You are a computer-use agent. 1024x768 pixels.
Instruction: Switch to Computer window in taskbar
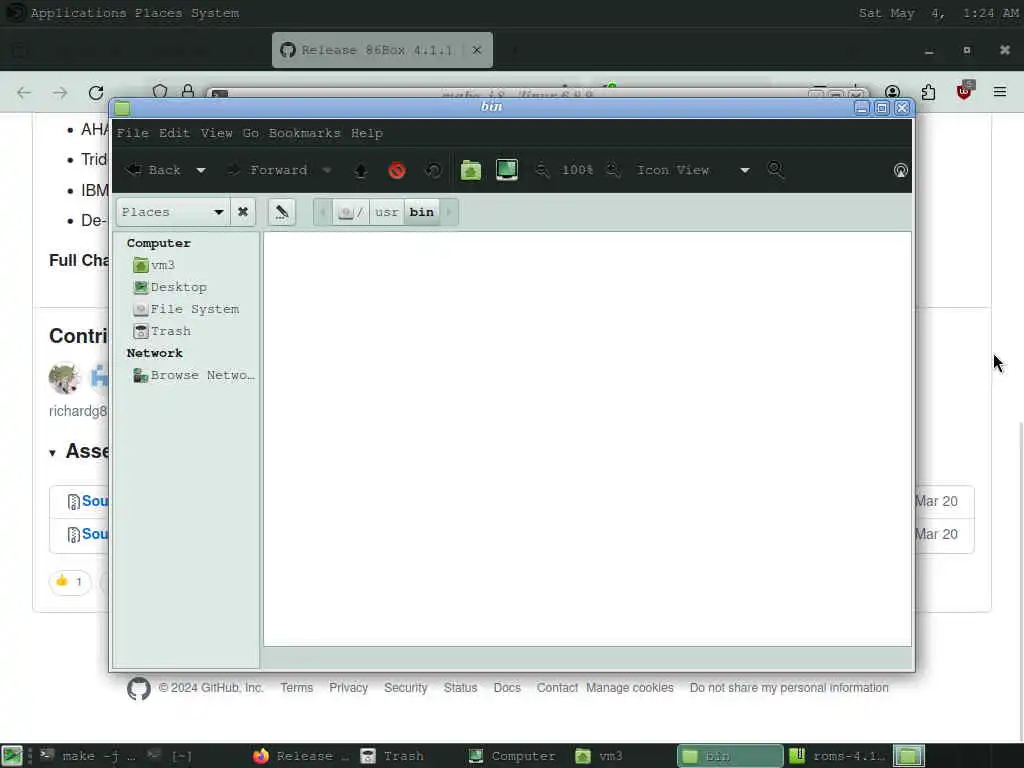click(x=513, y=756)
